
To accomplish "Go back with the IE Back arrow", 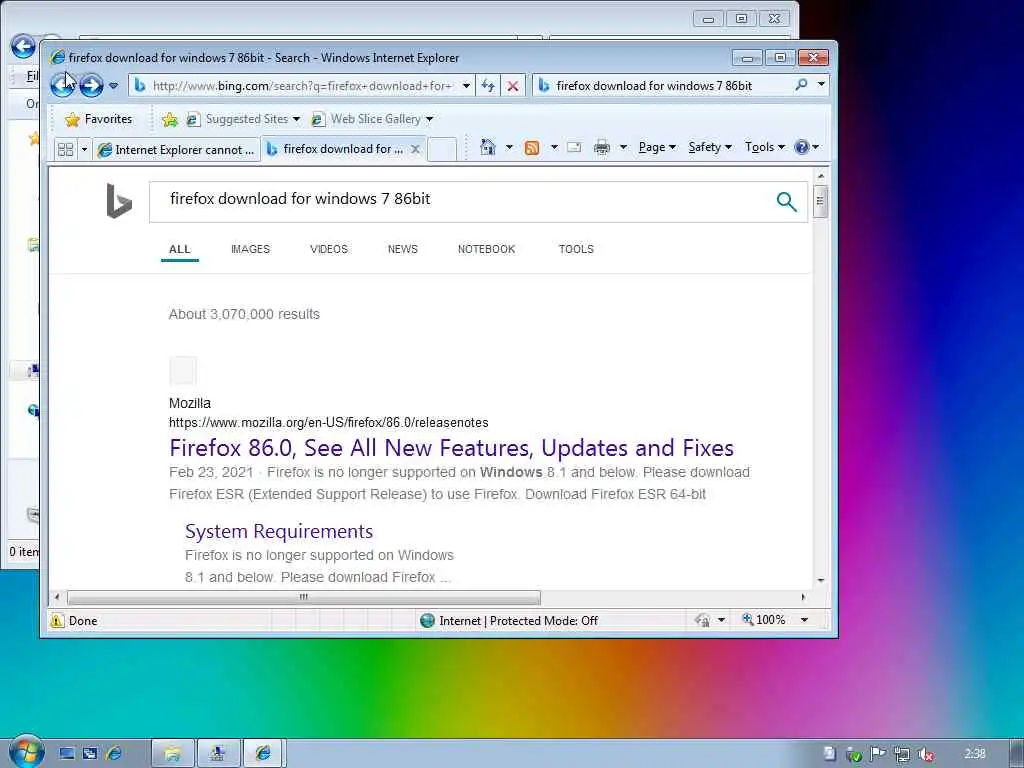I will (x=63, y=85).
